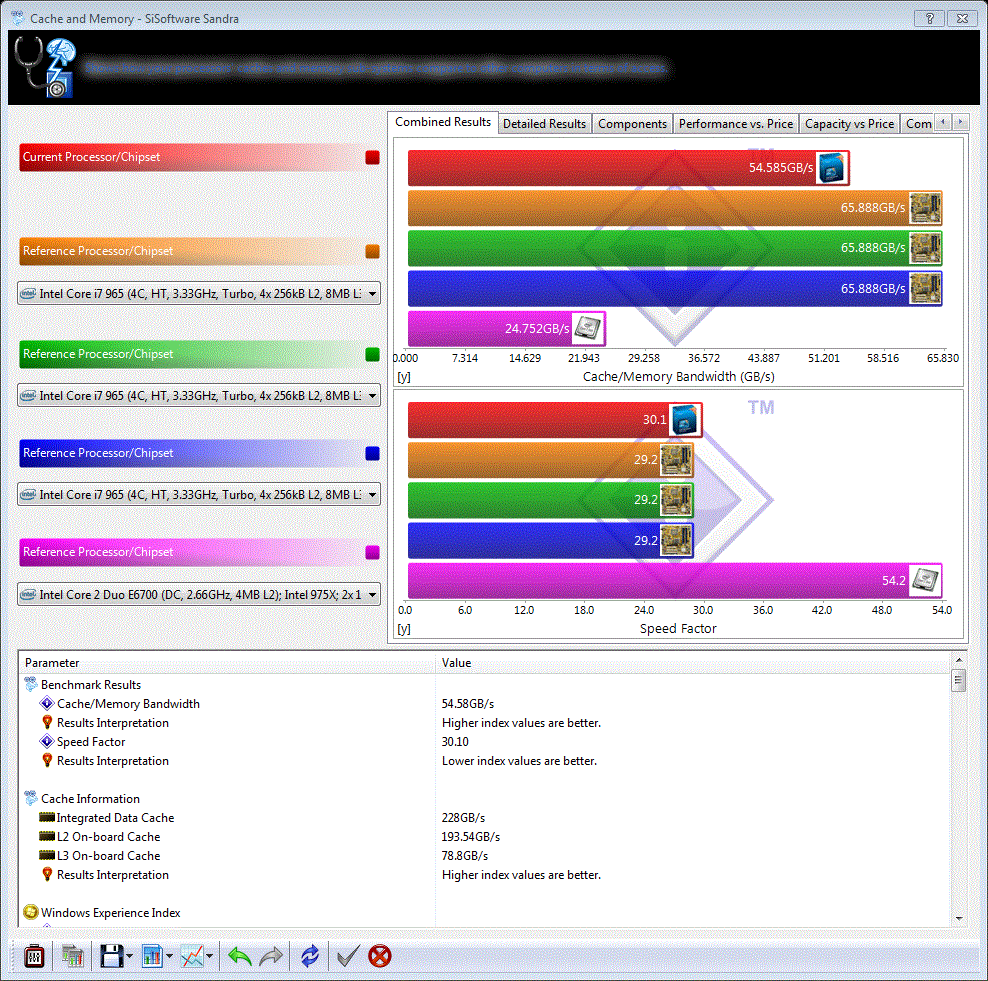
Task: Open the line graph icon's dropdown arrow
Action: click(209, 956)
